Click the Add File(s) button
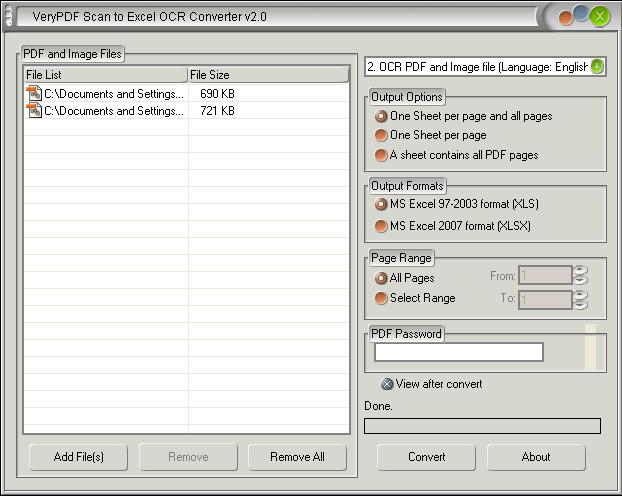The height and width of the screenshot is (496, 622). (x=79, y=457)
